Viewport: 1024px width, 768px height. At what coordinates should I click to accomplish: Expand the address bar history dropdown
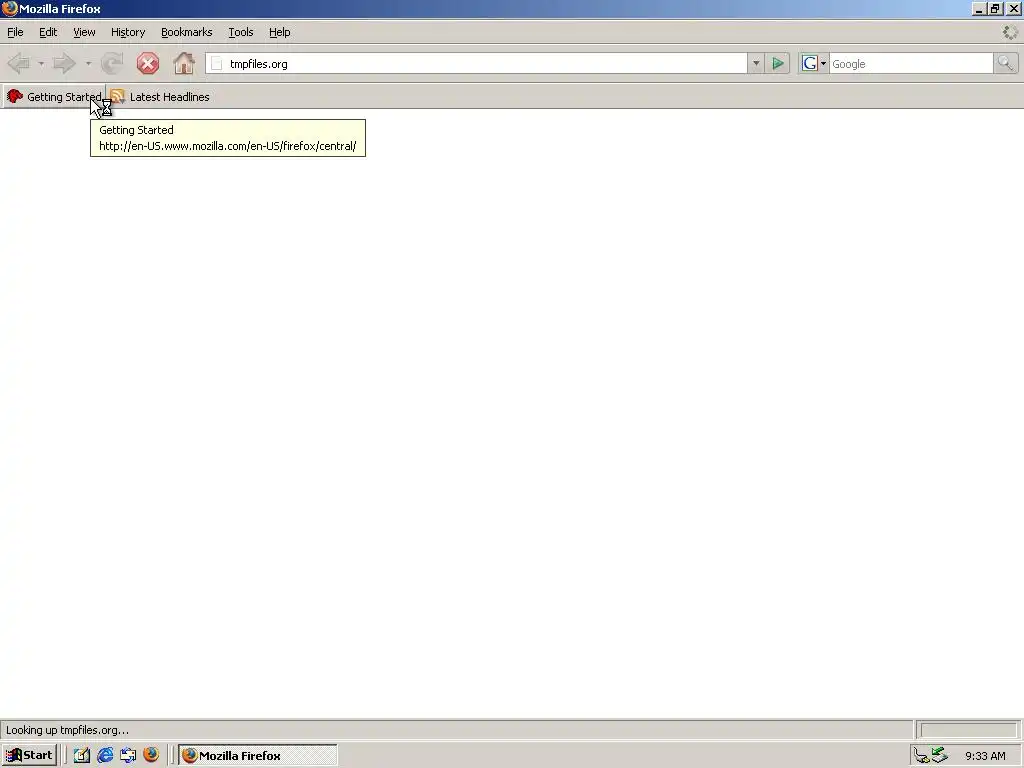(756, 63)
